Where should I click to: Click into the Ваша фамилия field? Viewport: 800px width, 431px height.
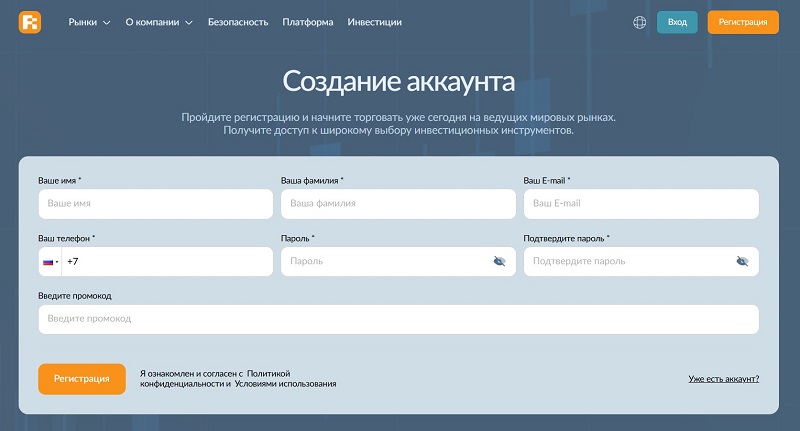click(x=398, y=204)
